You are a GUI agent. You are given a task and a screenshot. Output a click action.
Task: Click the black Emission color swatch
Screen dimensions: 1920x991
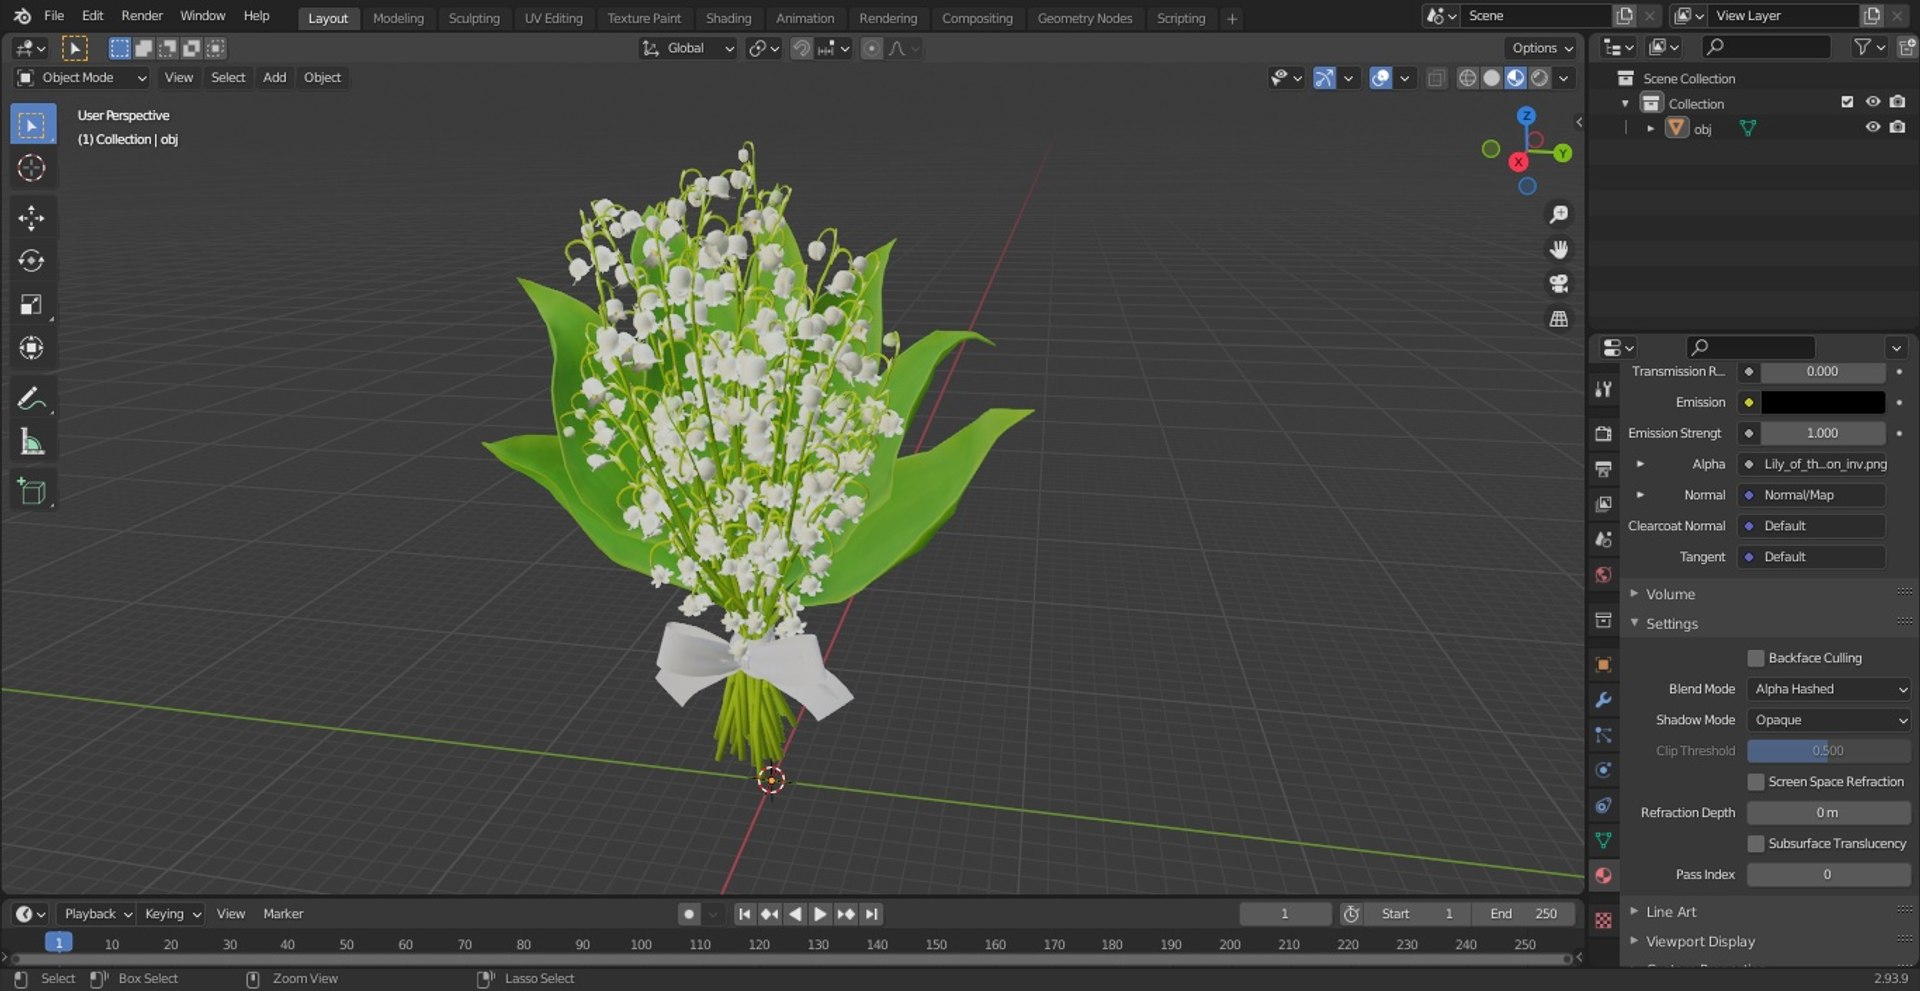click(1823, 403)
